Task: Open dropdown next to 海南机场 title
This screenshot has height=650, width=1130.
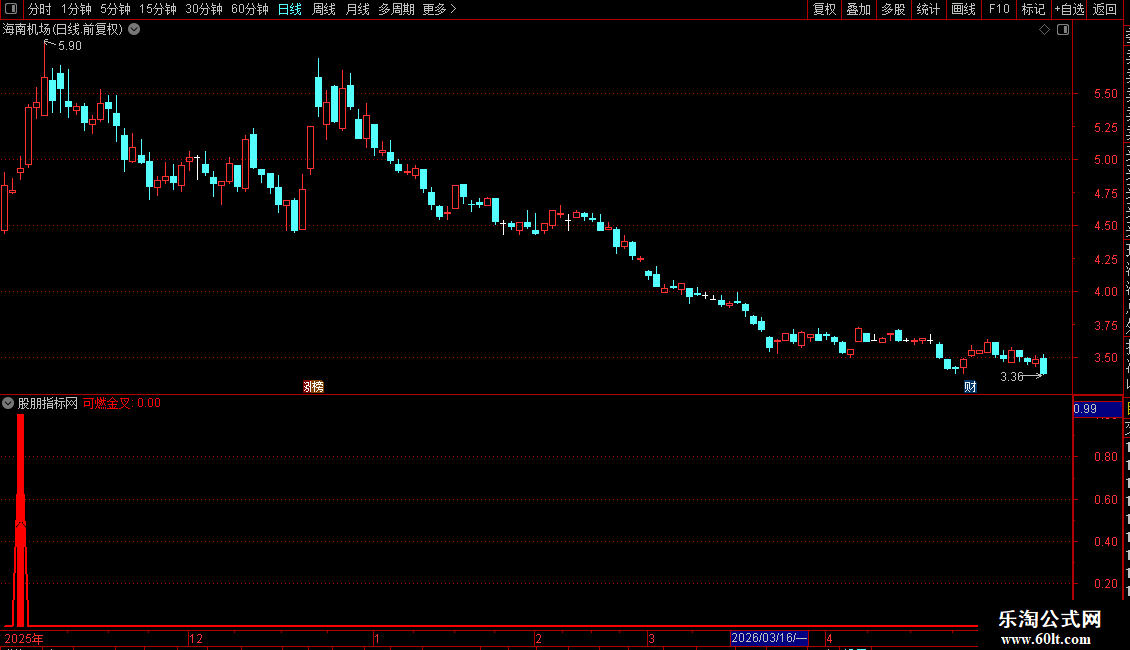Action: click(x=134, y=30)
